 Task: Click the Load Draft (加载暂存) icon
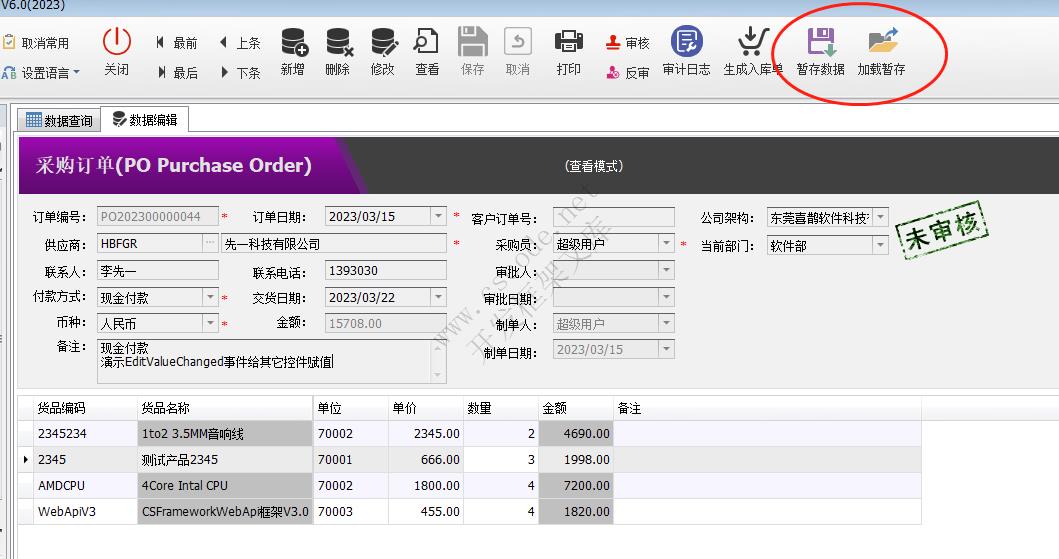(881, 42)
